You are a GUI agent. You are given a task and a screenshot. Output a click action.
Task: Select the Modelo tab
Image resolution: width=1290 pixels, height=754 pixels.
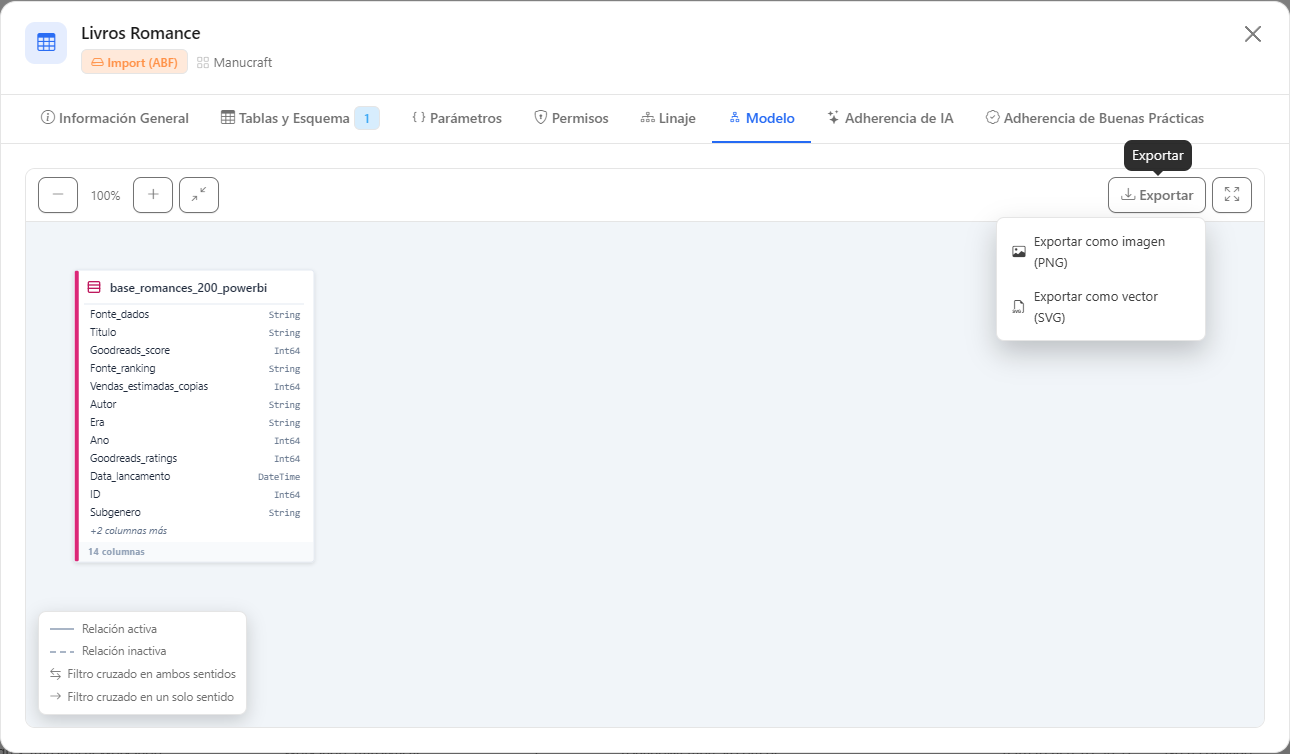[761, 118]
